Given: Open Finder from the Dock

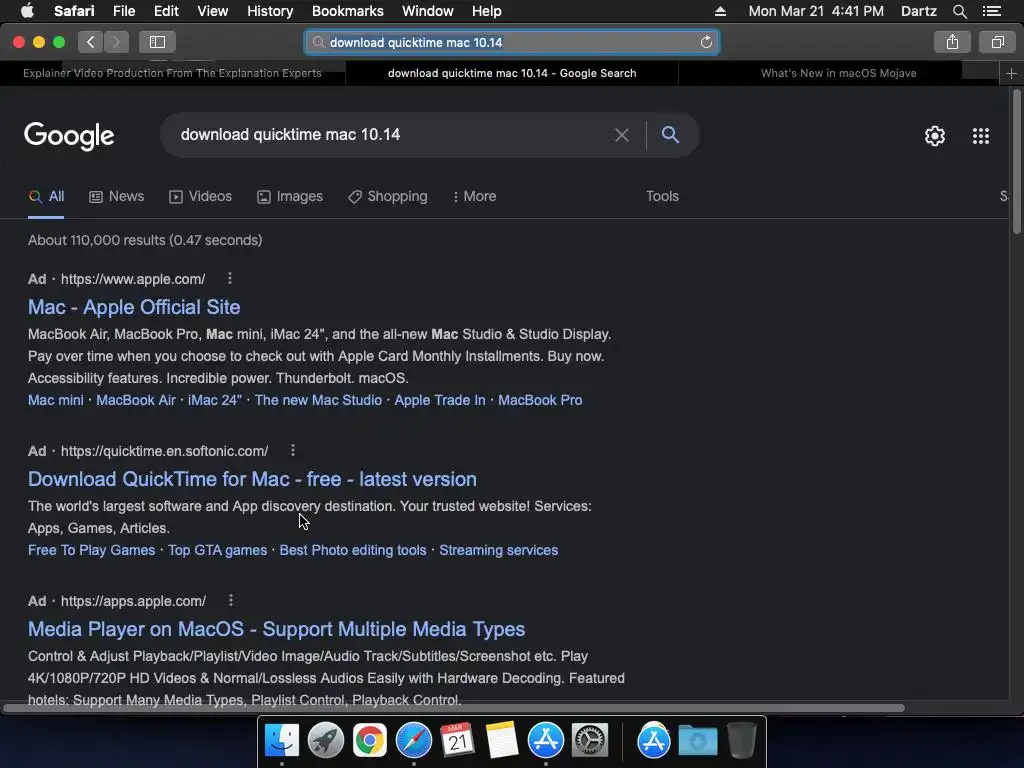Looking at the screenshot, I should [x=282, y=741].
